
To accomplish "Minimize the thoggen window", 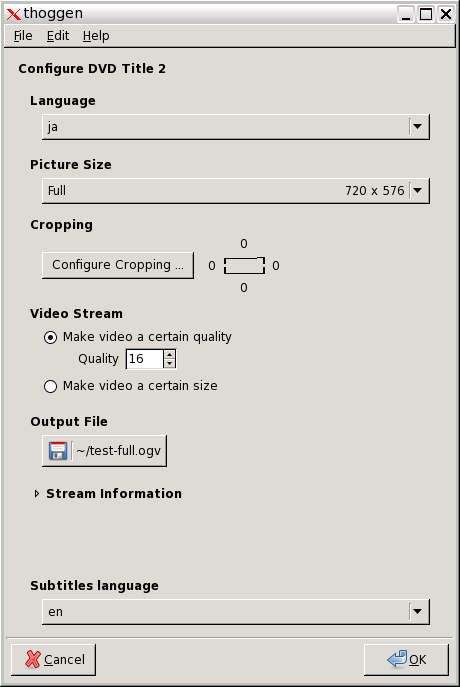I will [406, 14].
